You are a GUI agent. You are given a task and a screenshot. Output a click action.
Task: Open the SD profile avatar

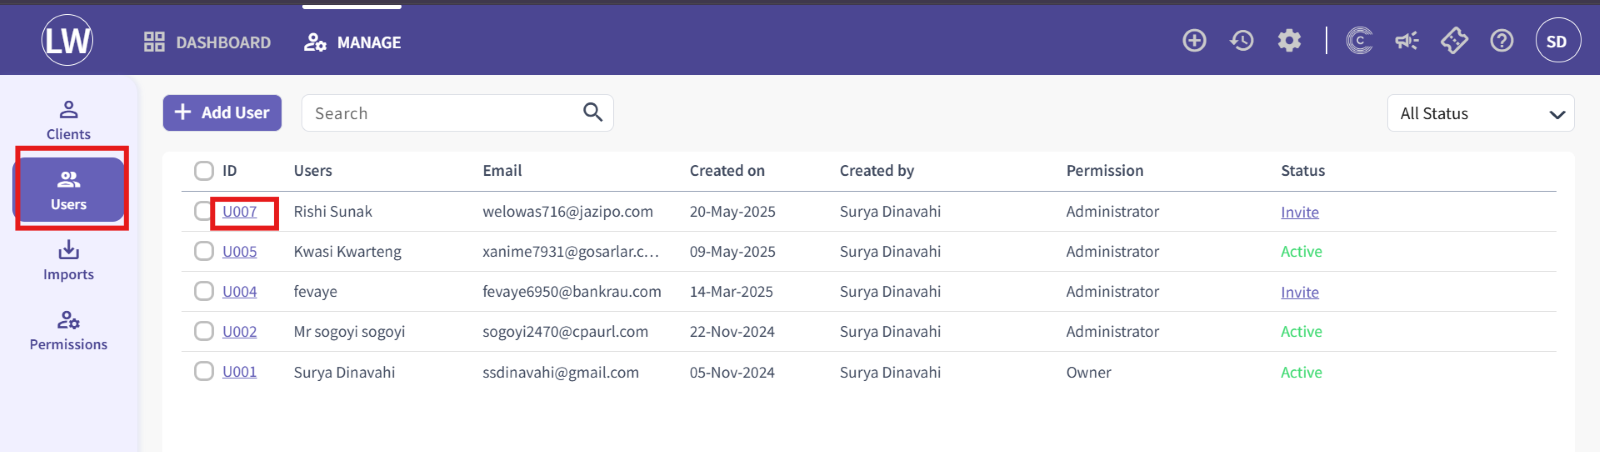(1557, 41)
